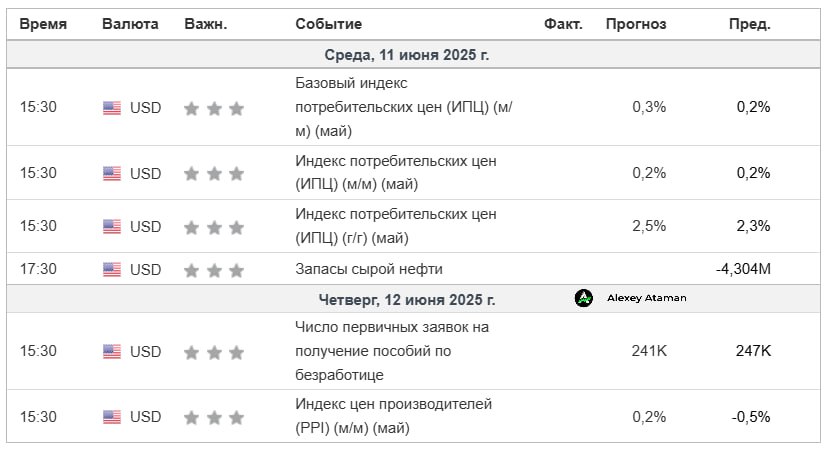This screenshot has width=827, height=449.
Task: Click the US flag in ИПЦ (г/г) row
Action: click(112, 227)
